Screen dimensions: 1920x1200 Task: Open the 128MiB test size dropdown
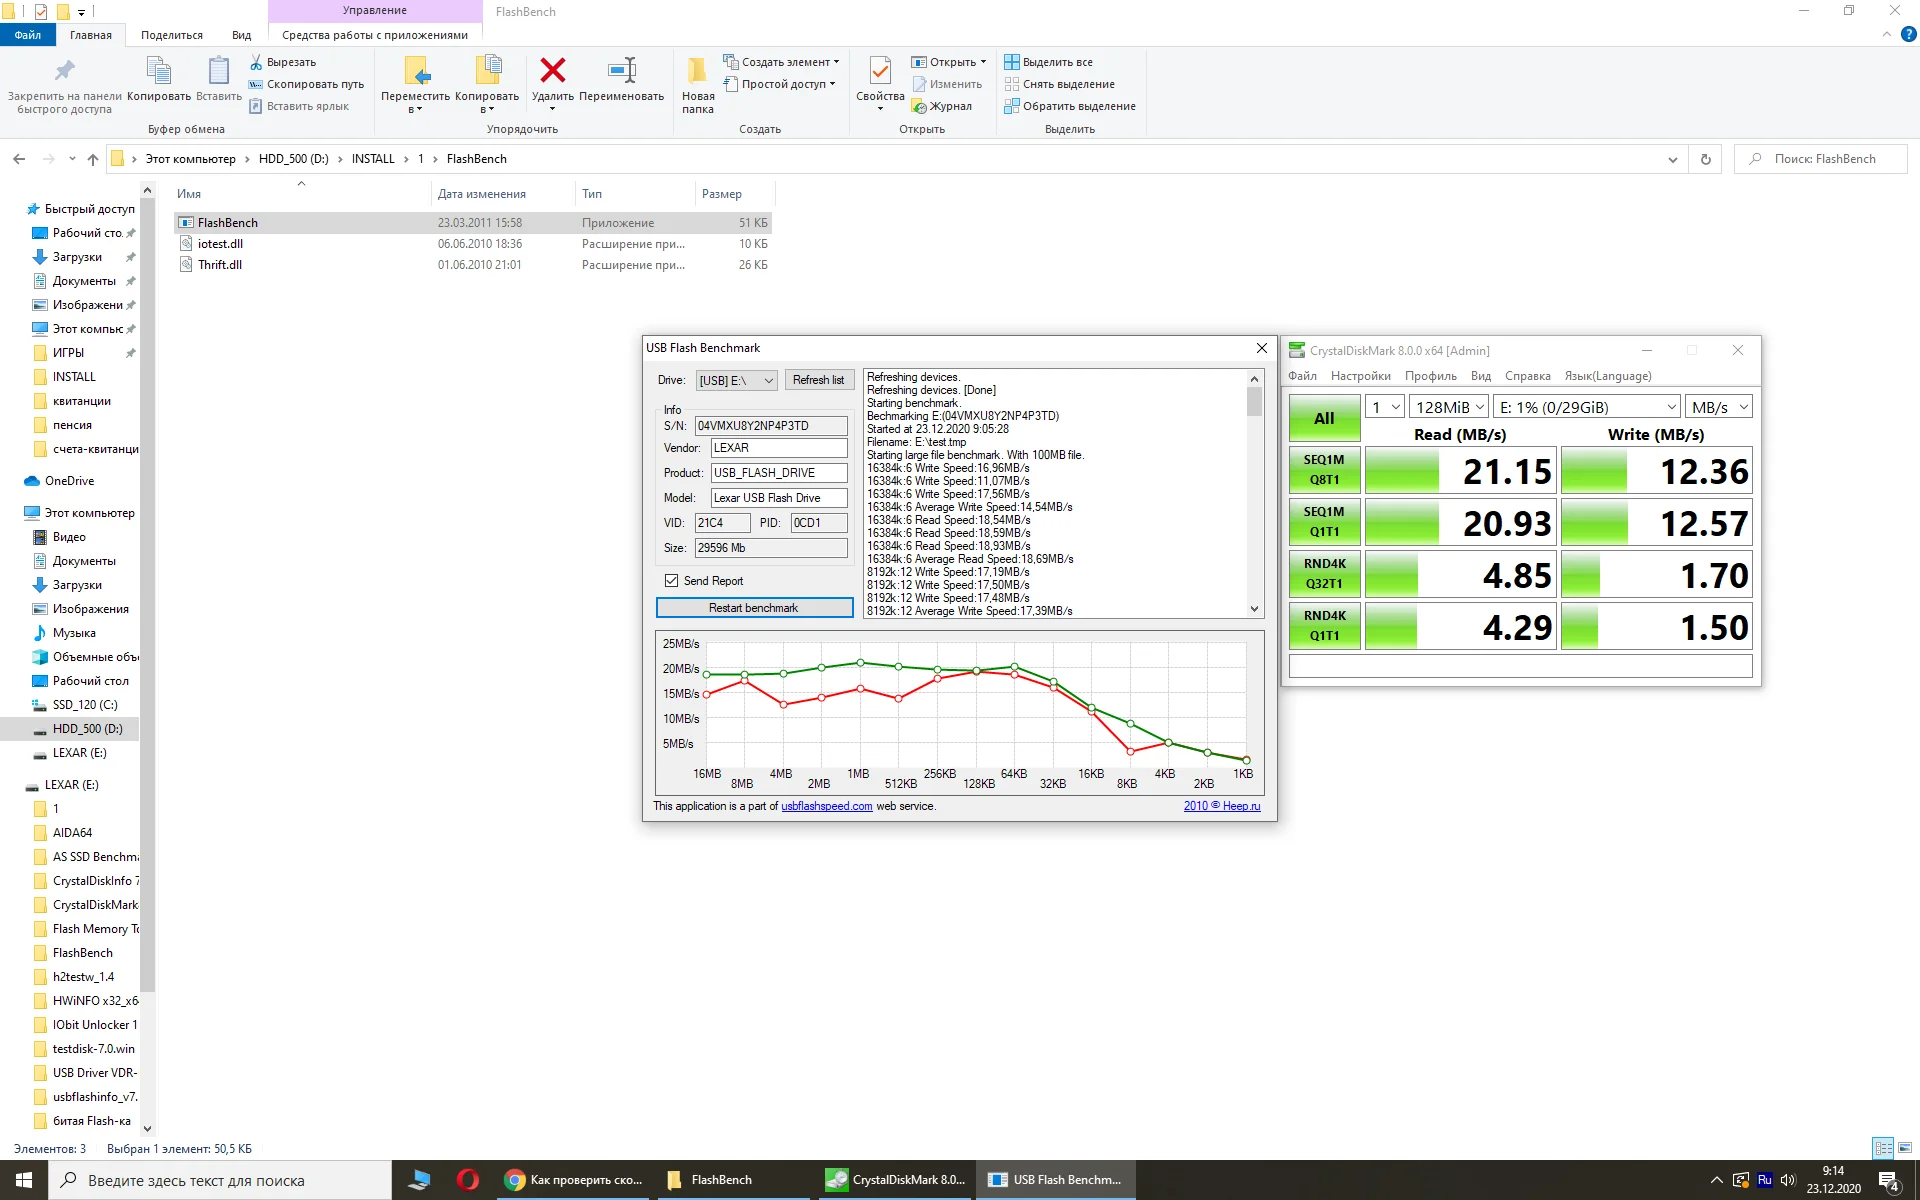tap(1449, 407)
